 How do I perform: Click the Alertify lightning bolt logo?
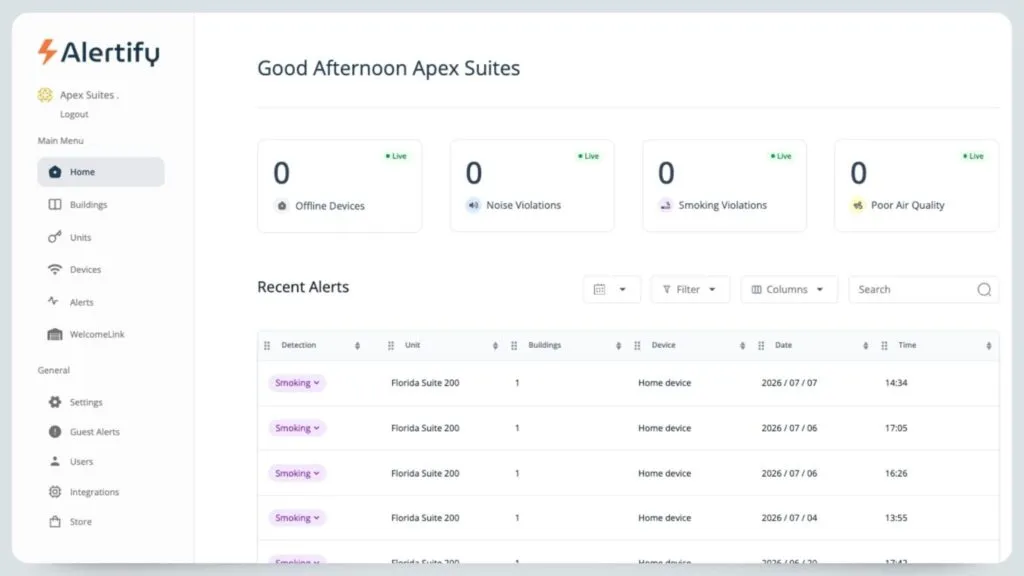pyautogui.click(x=46, y=52)
